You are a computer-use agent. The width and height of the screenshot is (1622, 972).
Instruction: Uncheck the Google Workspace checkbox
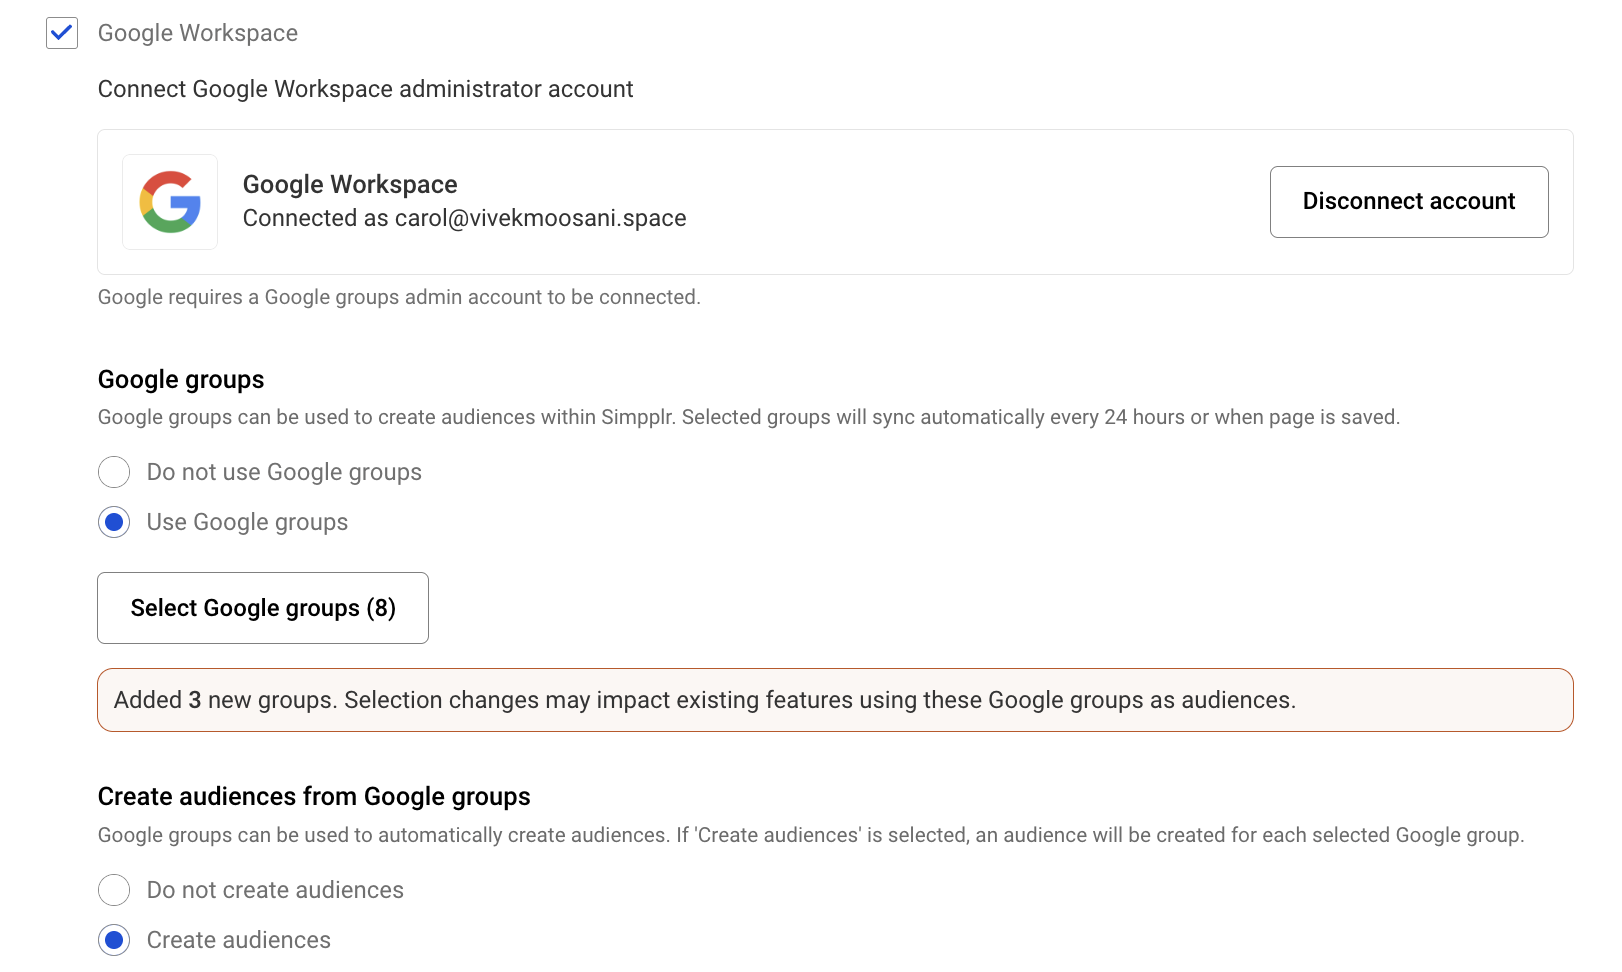(x=62, y=33)
